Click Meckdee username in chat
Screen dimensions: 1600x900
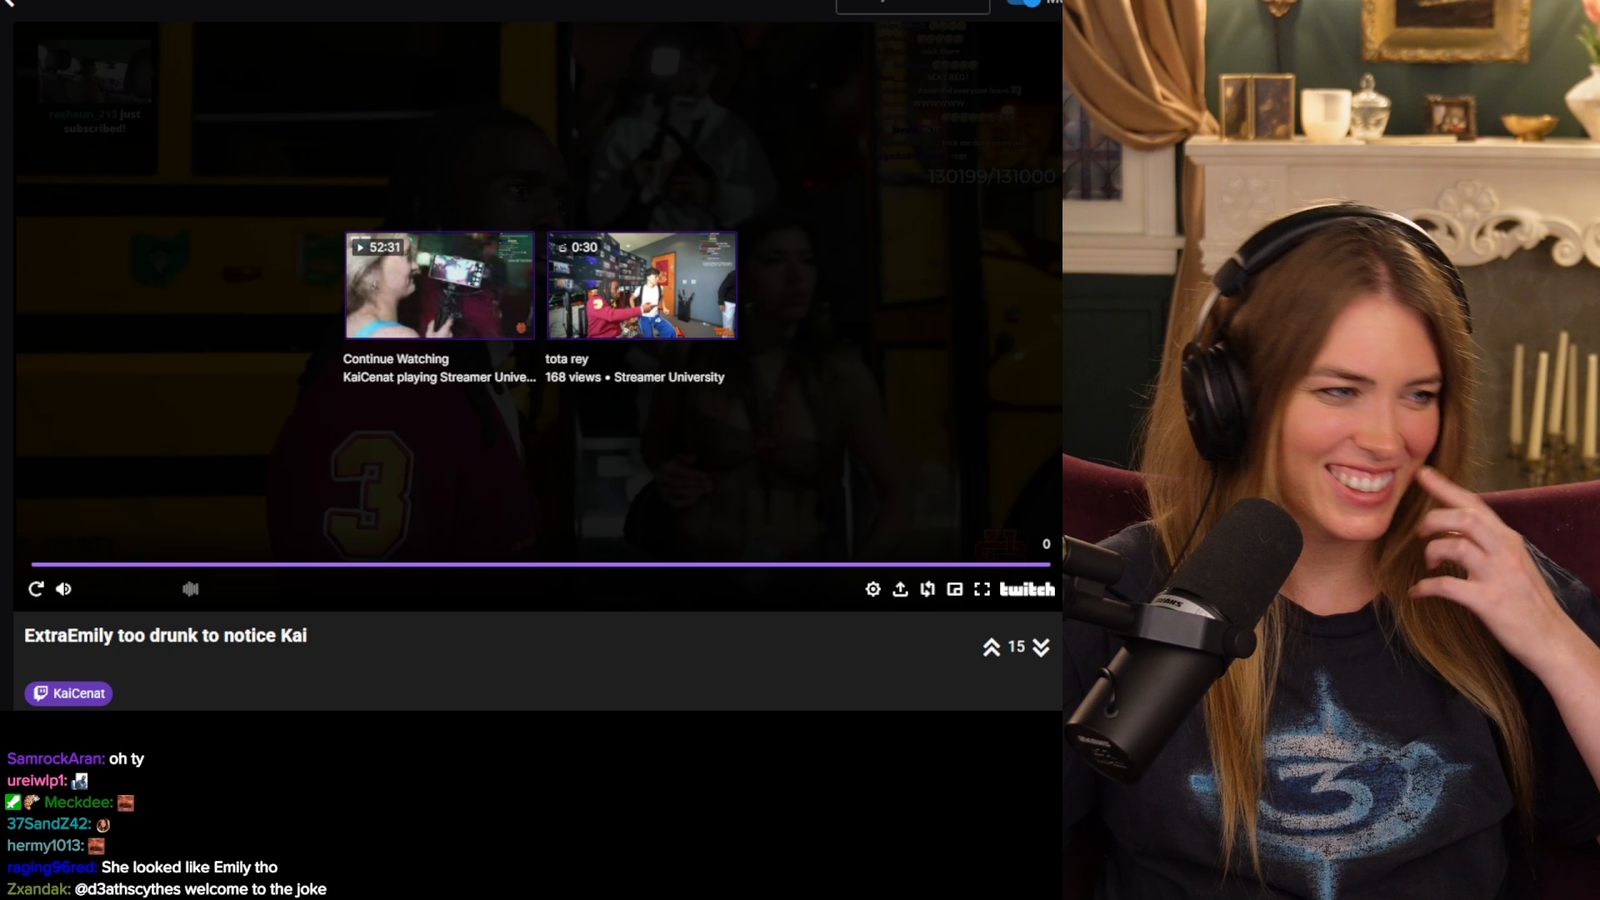[79, 802]
